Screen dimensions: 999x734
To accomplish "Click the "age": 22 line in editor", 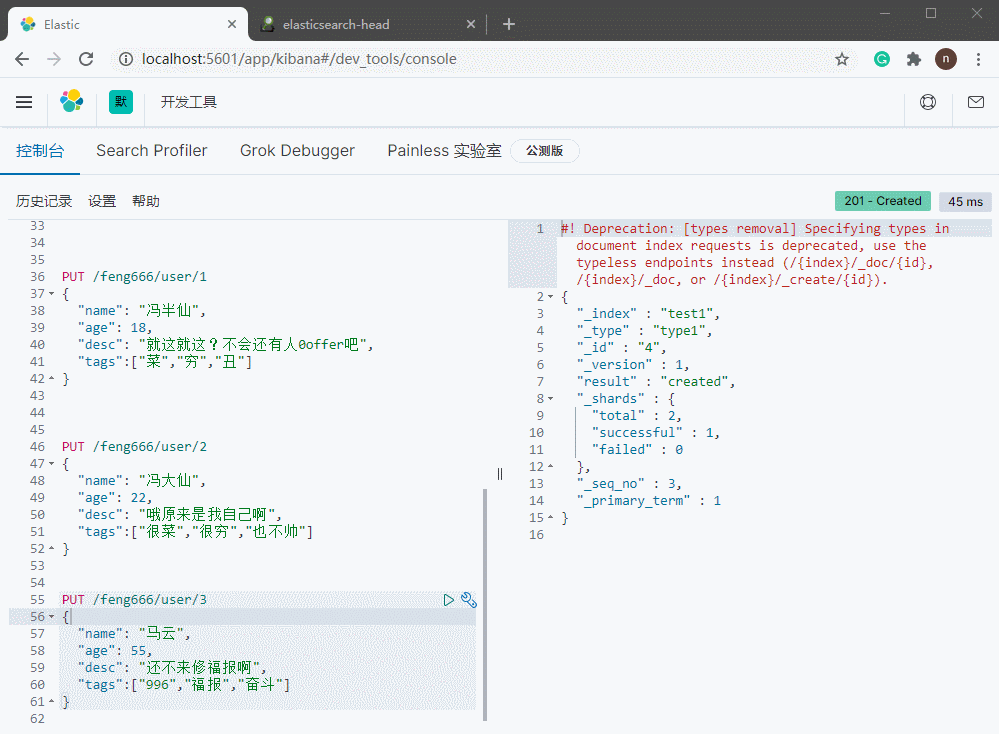I will click(x=115, y=498).
